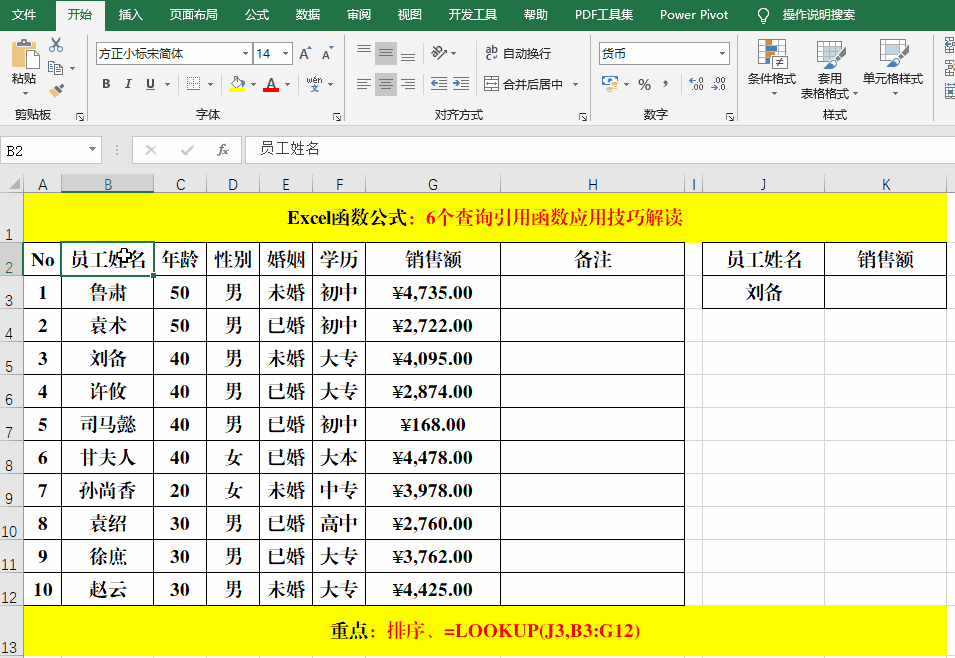Toggle 自动换行 wrap text
The image size is (955, 658).
point(518,53)
